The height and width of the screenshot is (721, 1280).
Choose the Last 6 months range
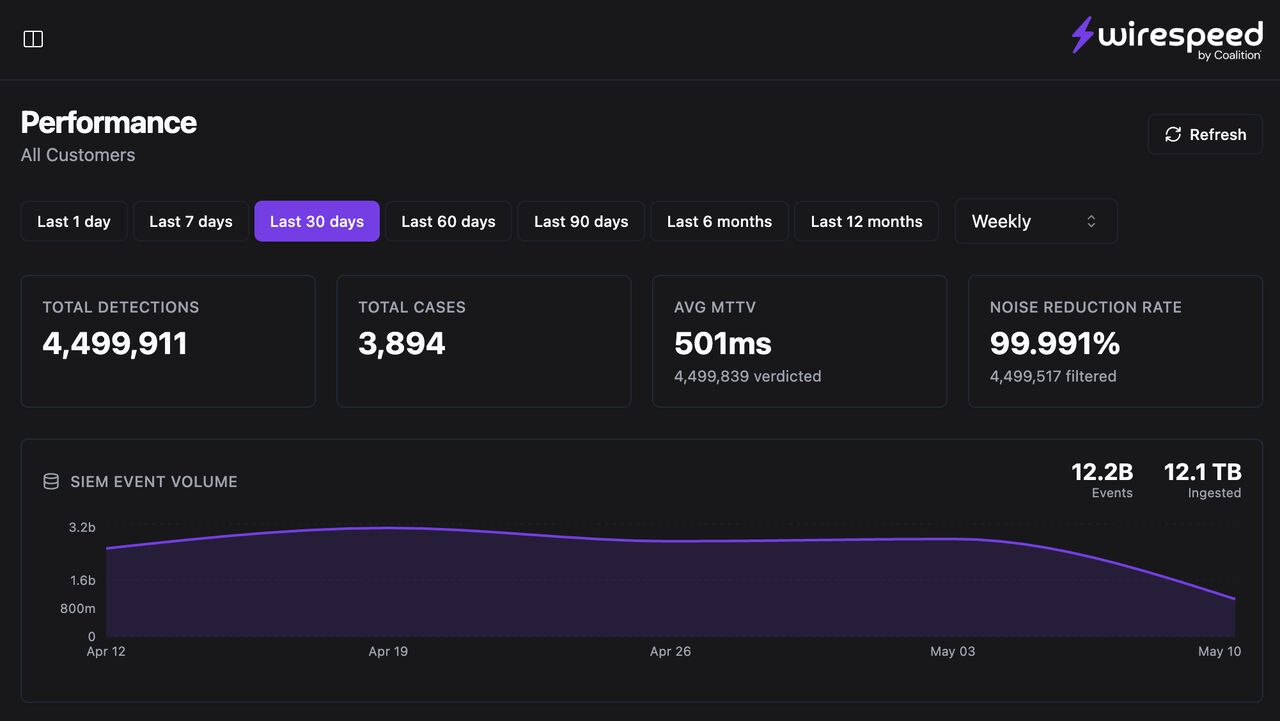(720, 221)
